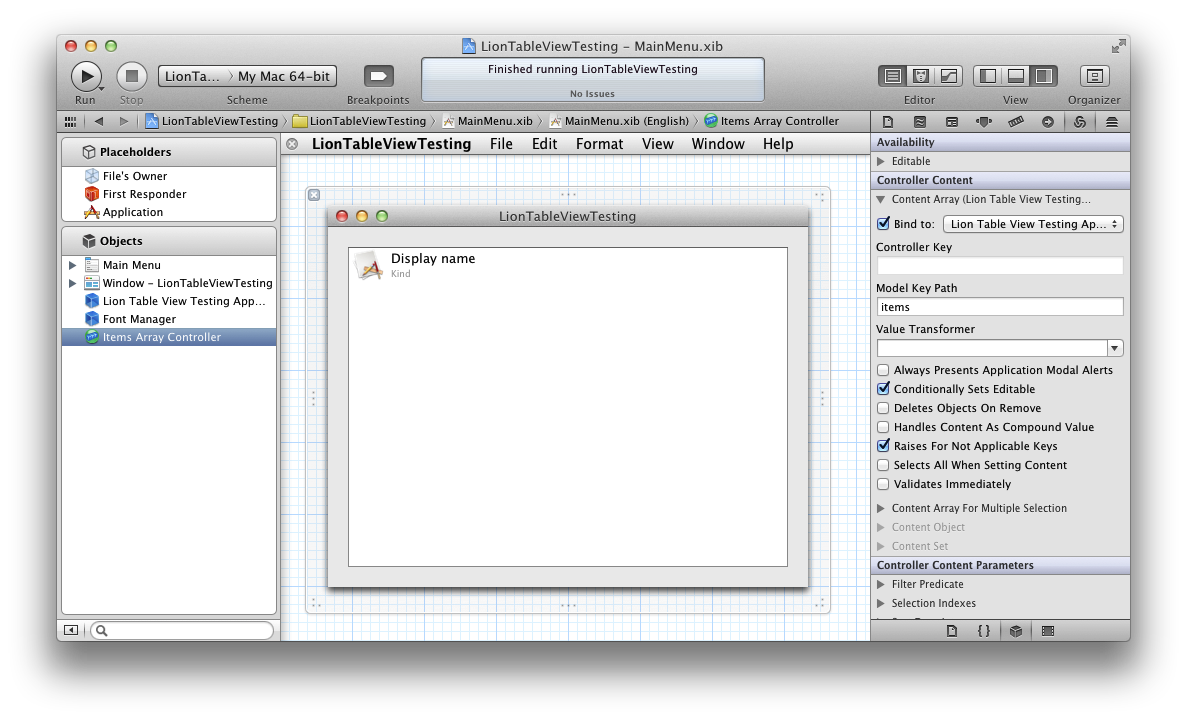Open the View menu in designed menubar

point(658,144)
